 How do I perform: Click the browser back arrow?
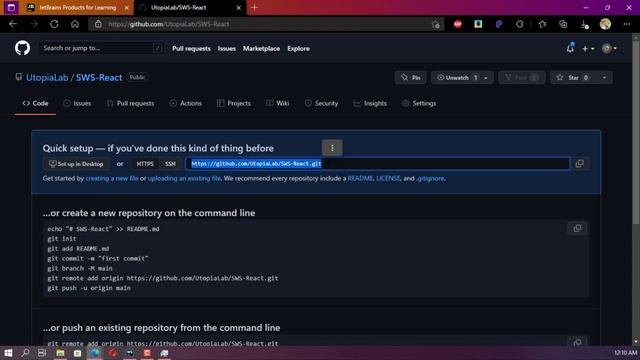pos(13,24)
